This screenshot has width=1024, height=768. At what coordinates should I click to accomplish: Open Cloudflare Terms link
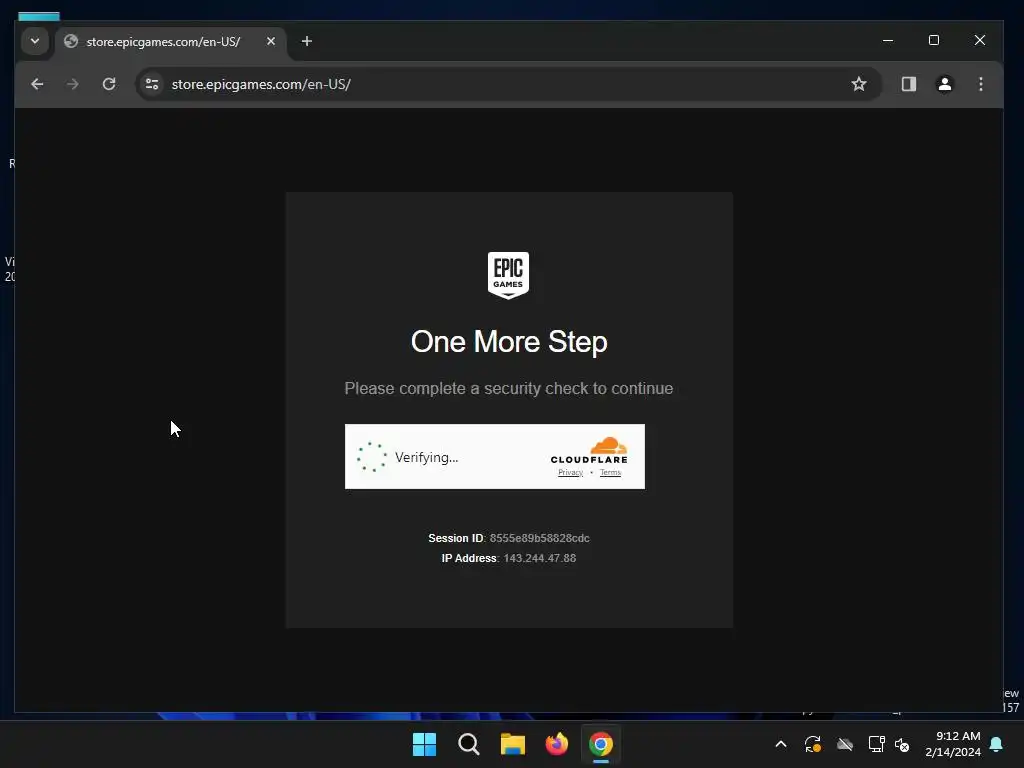pyautogui.click(x=610, y=472)
